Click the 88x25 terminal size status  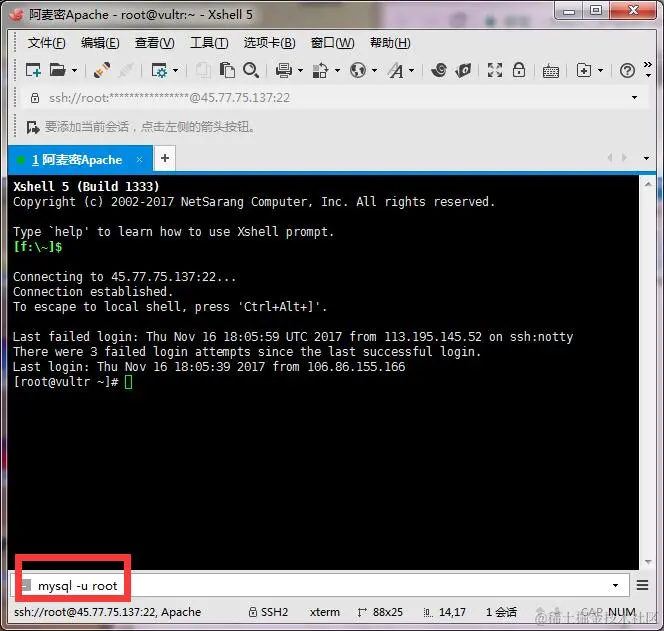pyautogui.click(x=380, y=612)
